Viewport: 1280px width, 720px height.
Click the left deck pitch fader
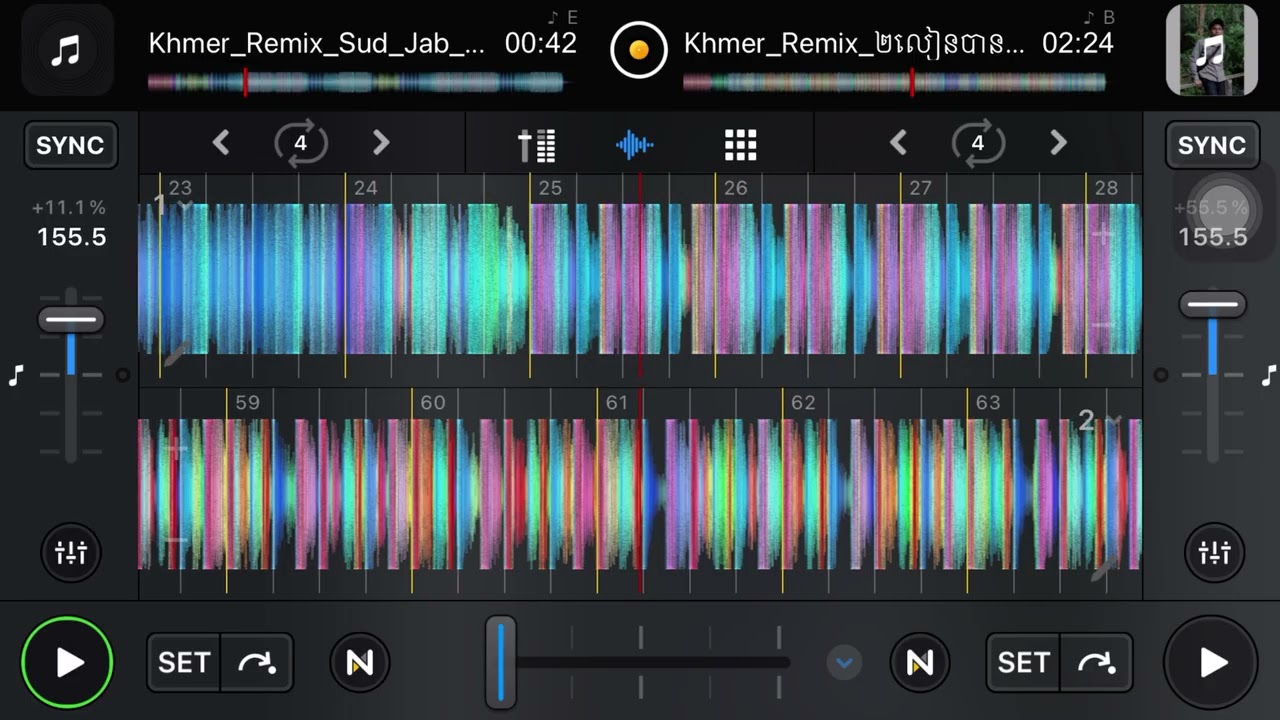click(71, 320)
